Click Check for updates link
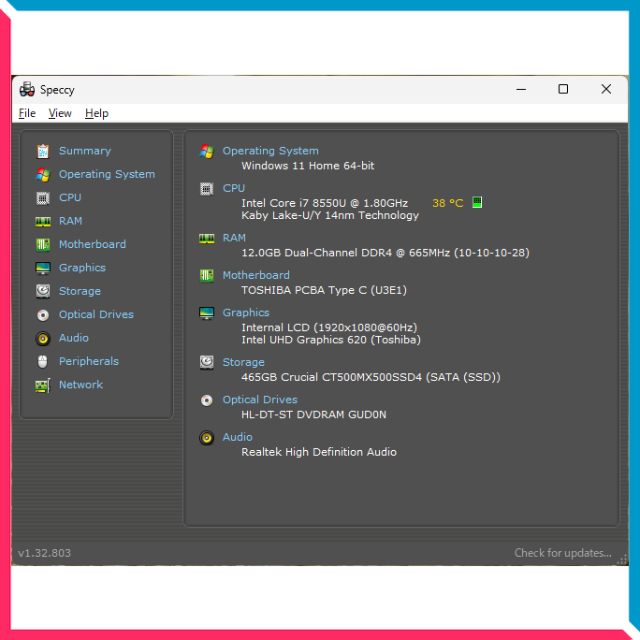The image size is (640, 640). [x=563, y=553]
